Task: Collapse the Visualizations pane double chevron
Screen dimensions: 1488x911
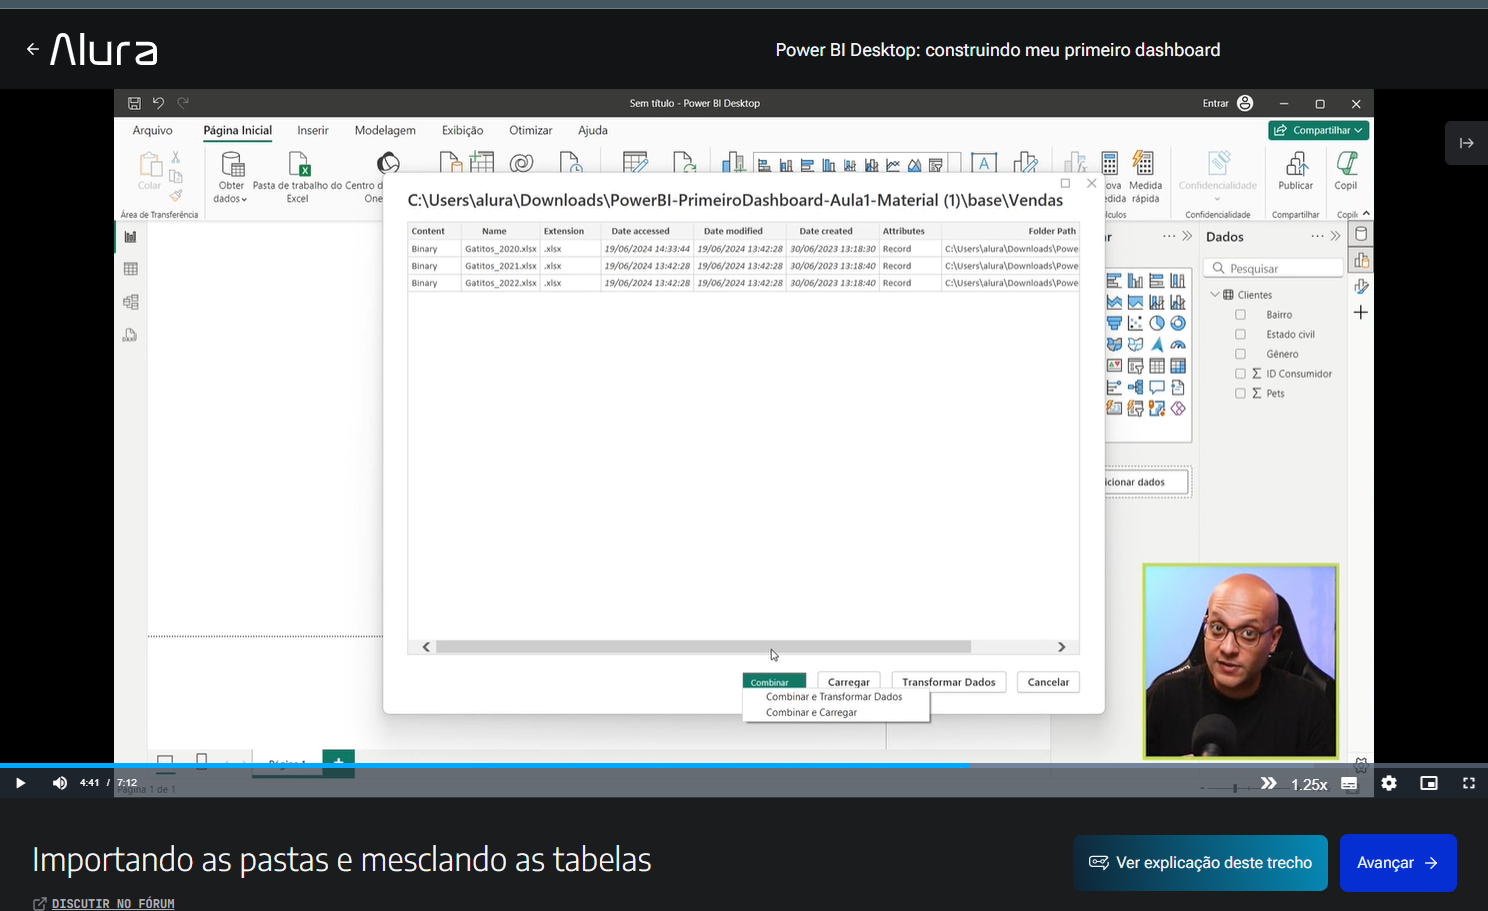Action: pos(1187,236)
